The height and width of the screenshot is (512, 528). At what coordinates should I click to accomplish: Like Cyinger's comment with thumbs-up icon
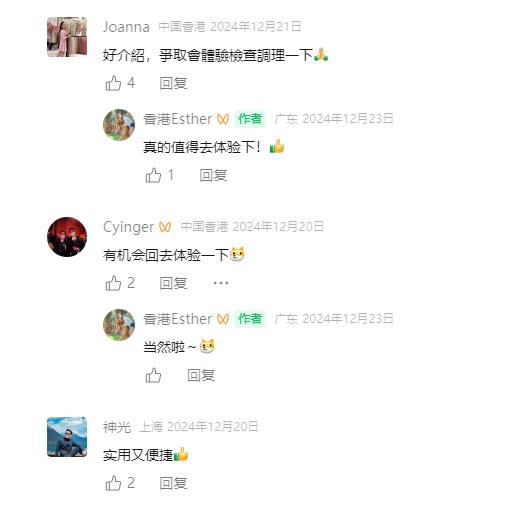[x=113, y=283]
